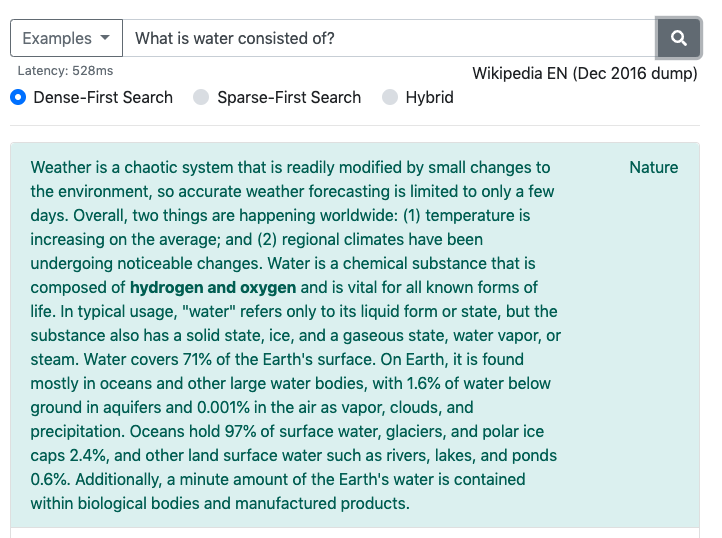Screen dimensions: 722x538
Task: Click the bold hydrogen and oxygen answer
Action: tap(213, 287)
